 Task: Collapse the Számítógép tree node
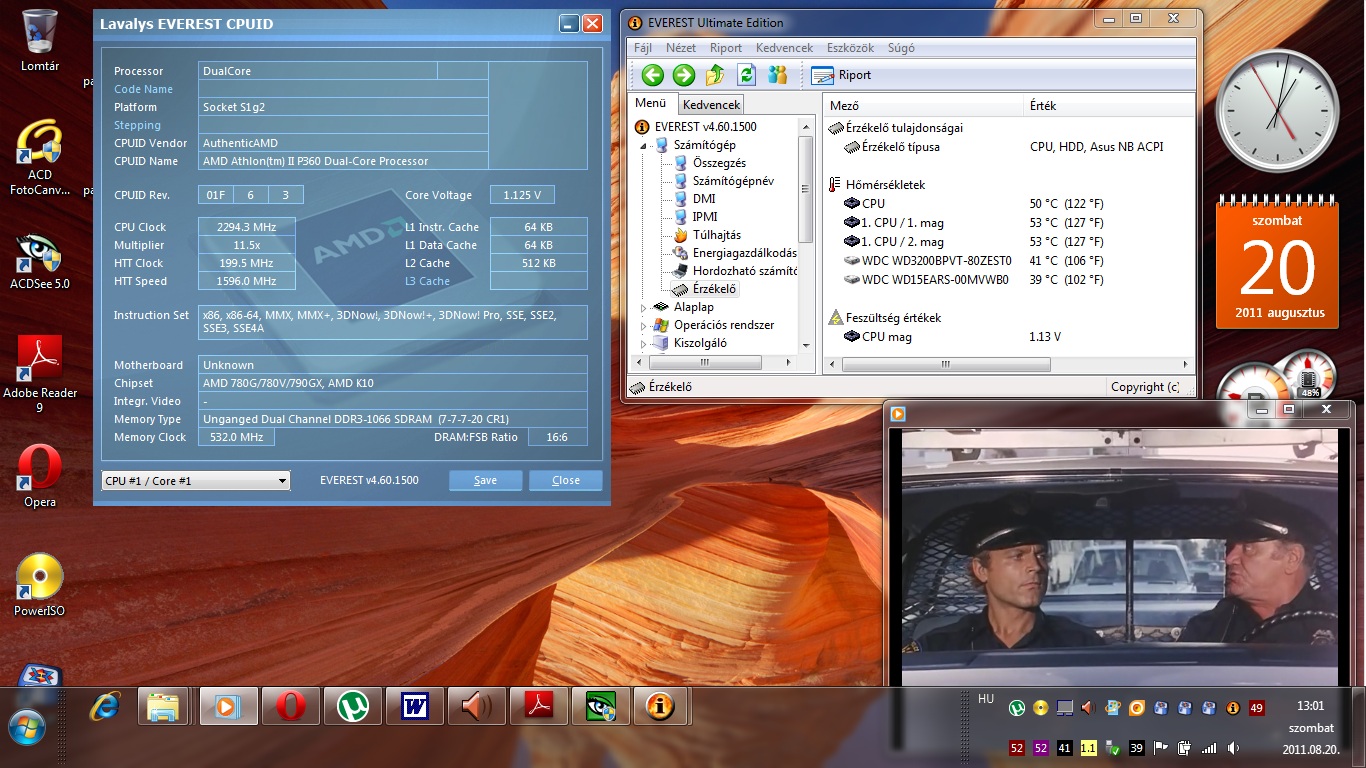tap(645, 145)
